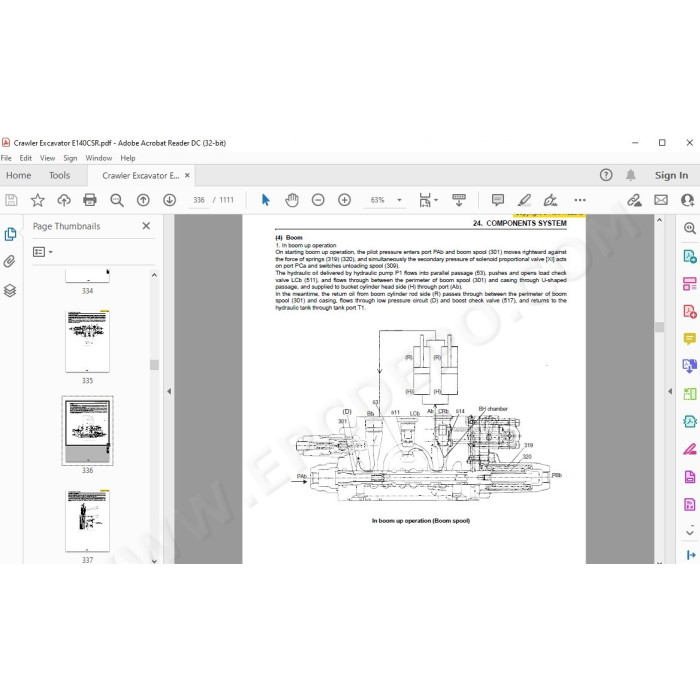Open the Window menu
This screenshot has height=700, width=700.
(x=99, y=158)
